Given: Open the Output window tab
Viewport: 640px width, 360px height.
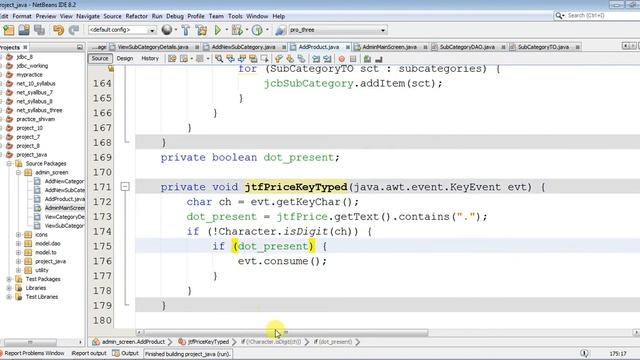Looking at the screenshot, I should 126,353.
